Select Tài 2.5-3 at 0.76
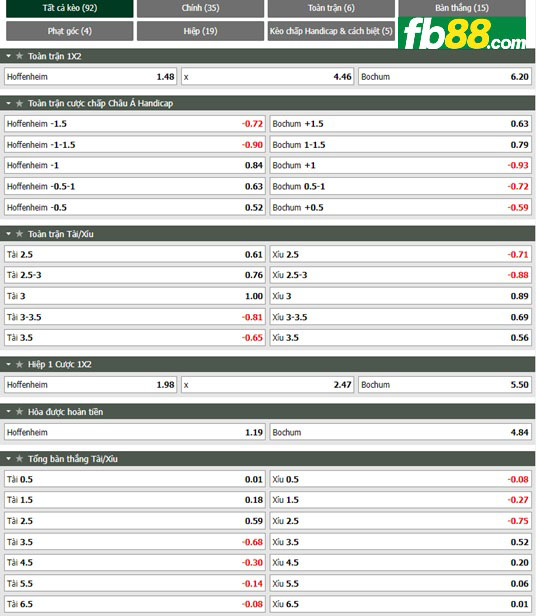Image resolution: width=536 pixels, height=616 pixels. [x=135, y=275]
